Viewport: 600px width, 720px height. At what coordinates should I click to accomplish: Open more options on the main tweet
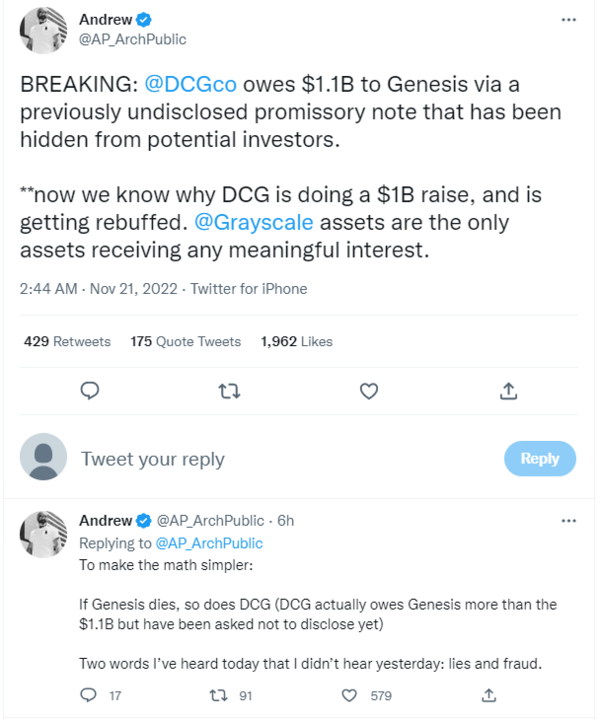568,20
